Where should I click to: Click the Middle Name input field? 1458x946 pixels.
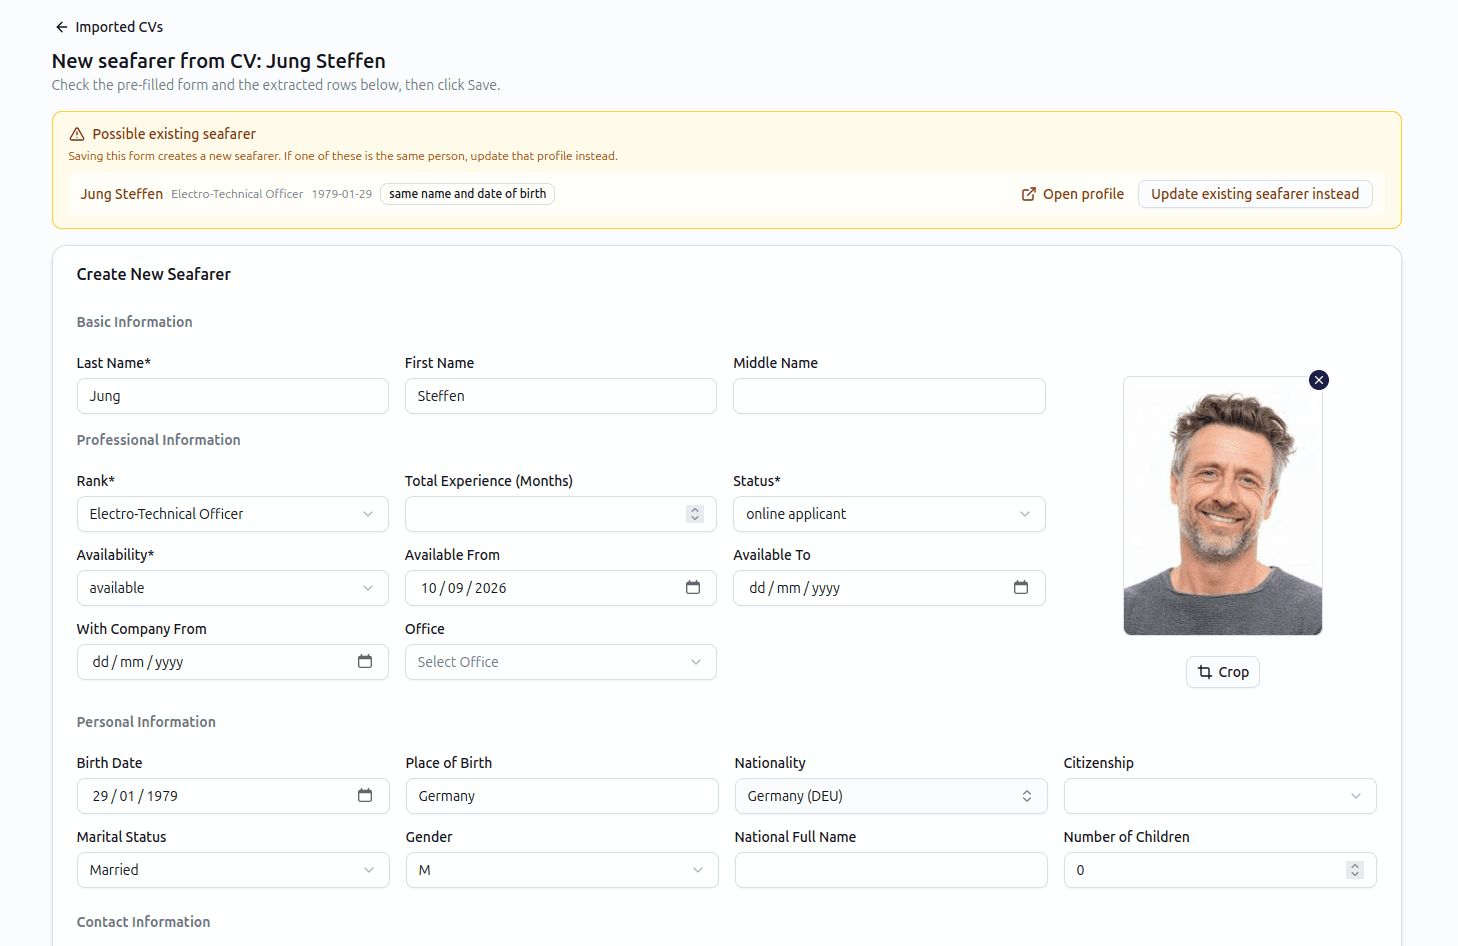point(889,396)
